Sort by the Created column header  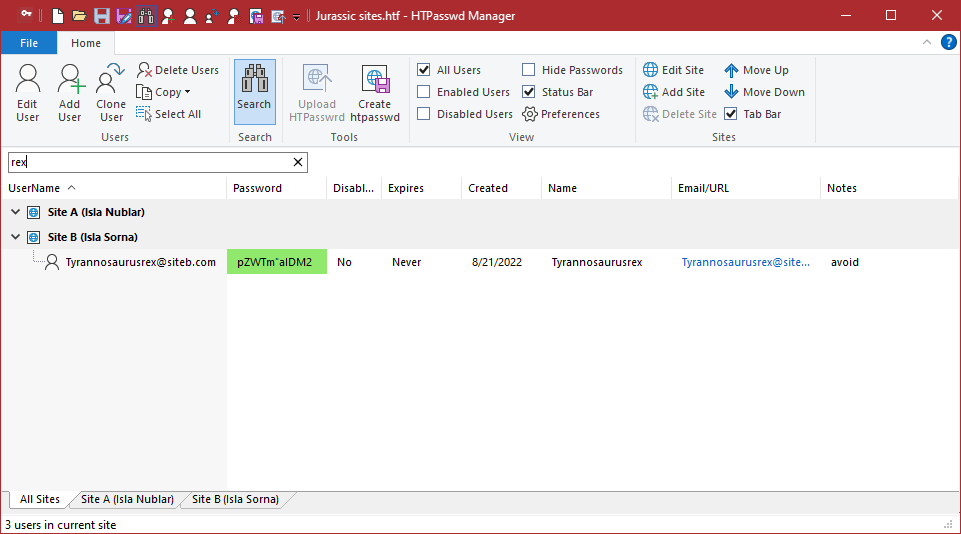click(501, 188)
